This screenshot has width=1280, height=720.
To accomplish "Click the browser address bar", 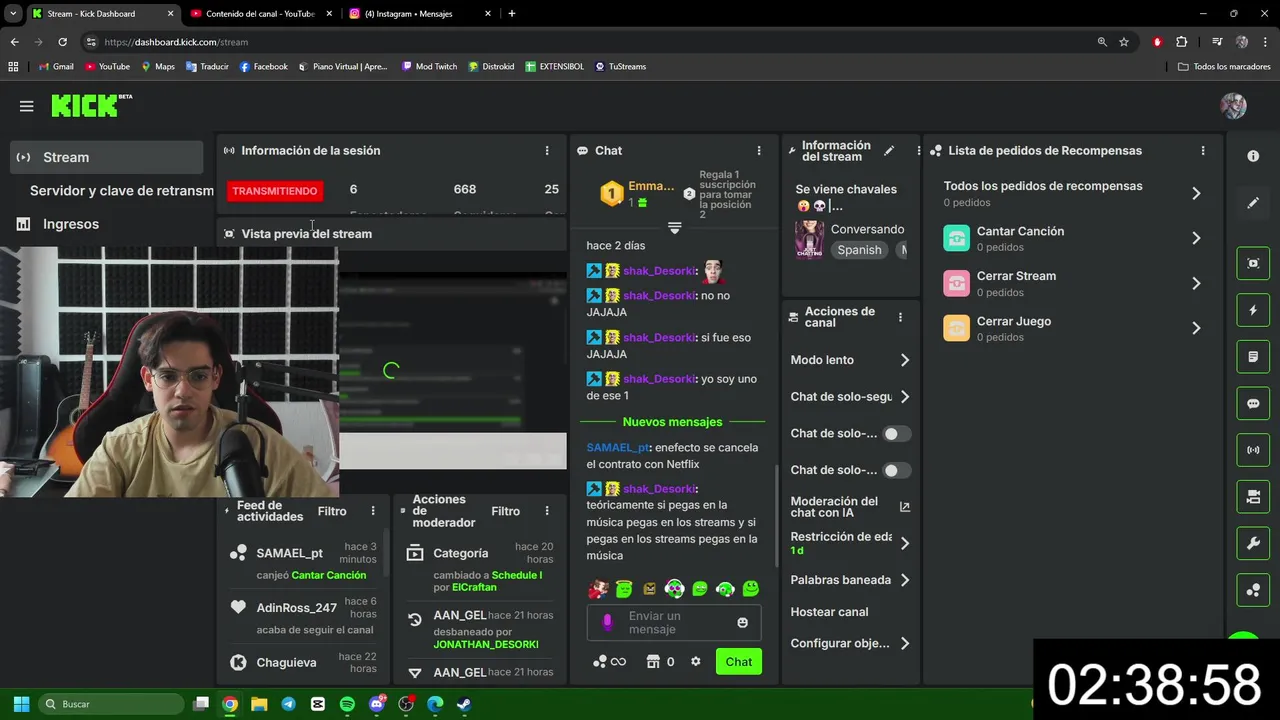I will pos(590,42).
